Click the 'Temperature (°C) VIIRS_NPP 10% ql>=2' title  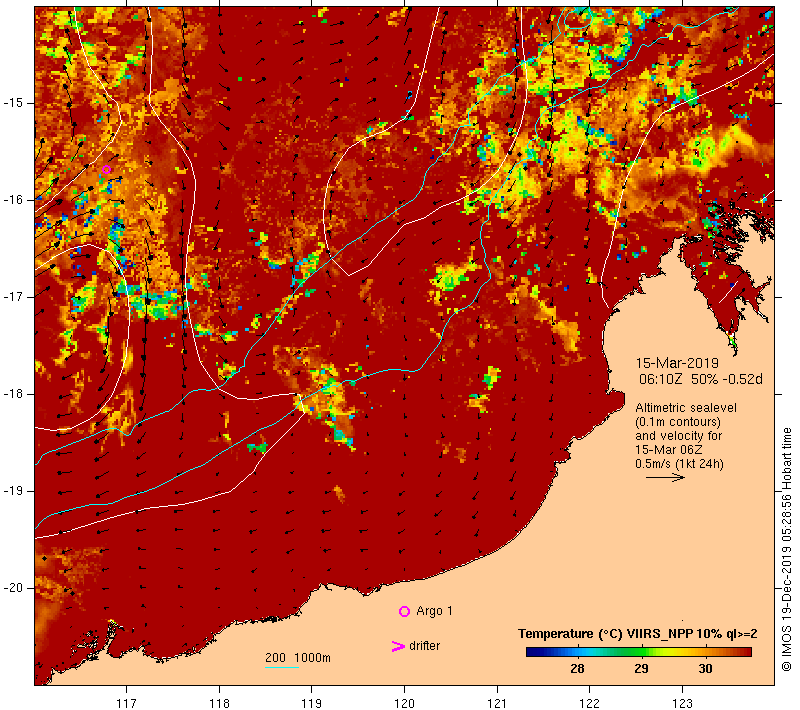[638, 634]
